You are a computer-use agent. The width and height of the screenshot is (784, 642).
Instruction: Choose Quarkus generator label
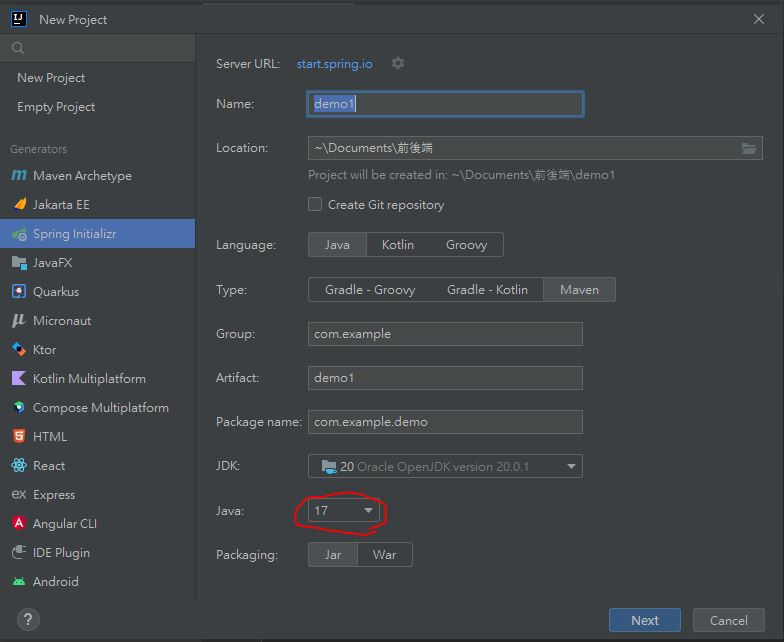click(x=56, y=292)
